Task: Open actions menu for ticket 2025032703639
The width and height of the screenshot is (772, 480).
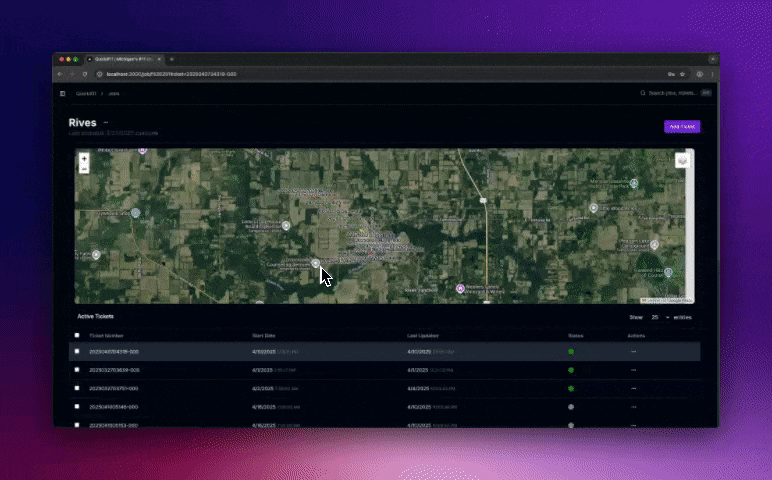Action: [x=634, y=370]
